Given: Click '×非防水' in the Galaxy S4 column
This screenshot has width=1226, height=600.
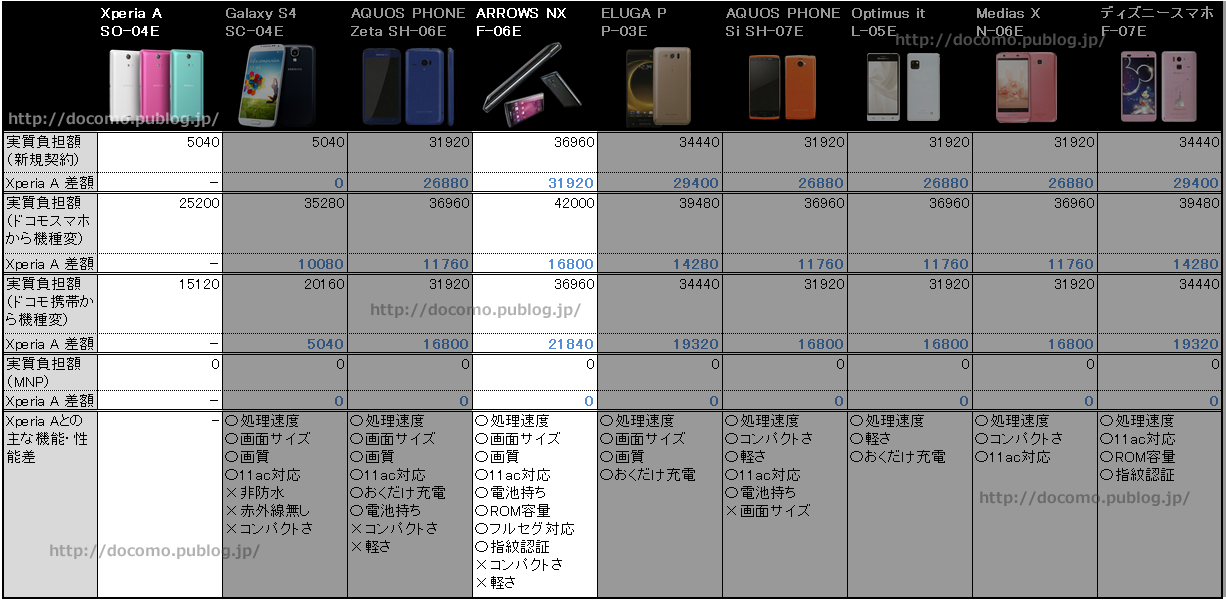Looking at the screenshot, I should click(255, 493).
